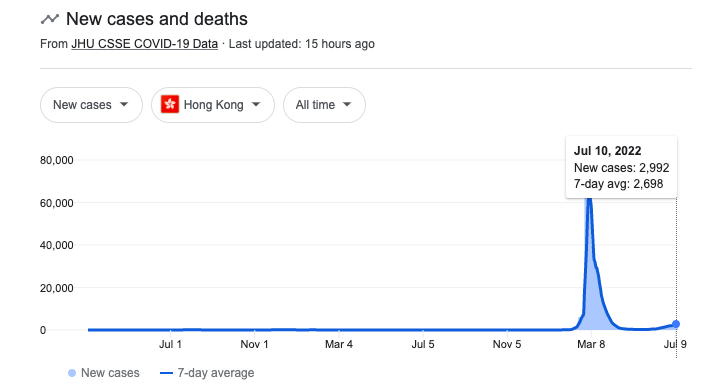Click the New cases dropdown arrow
724x392 pixels.
pos(124,104)
